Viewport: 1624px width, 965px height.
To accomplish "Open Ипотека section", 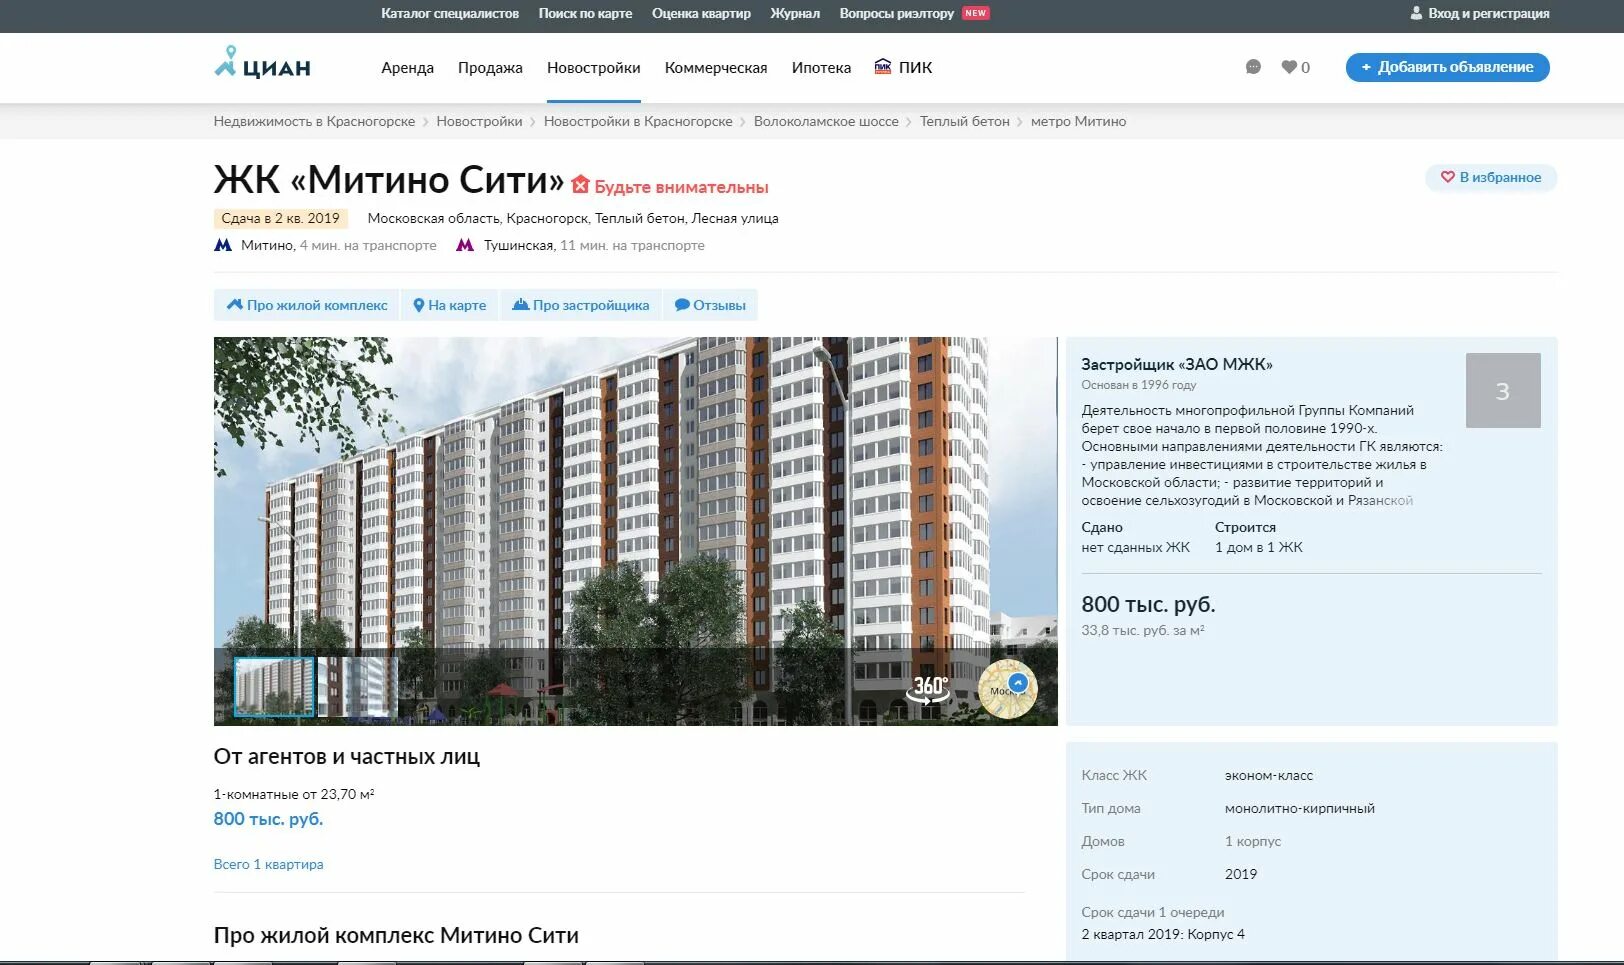I will tap(821, 68).
